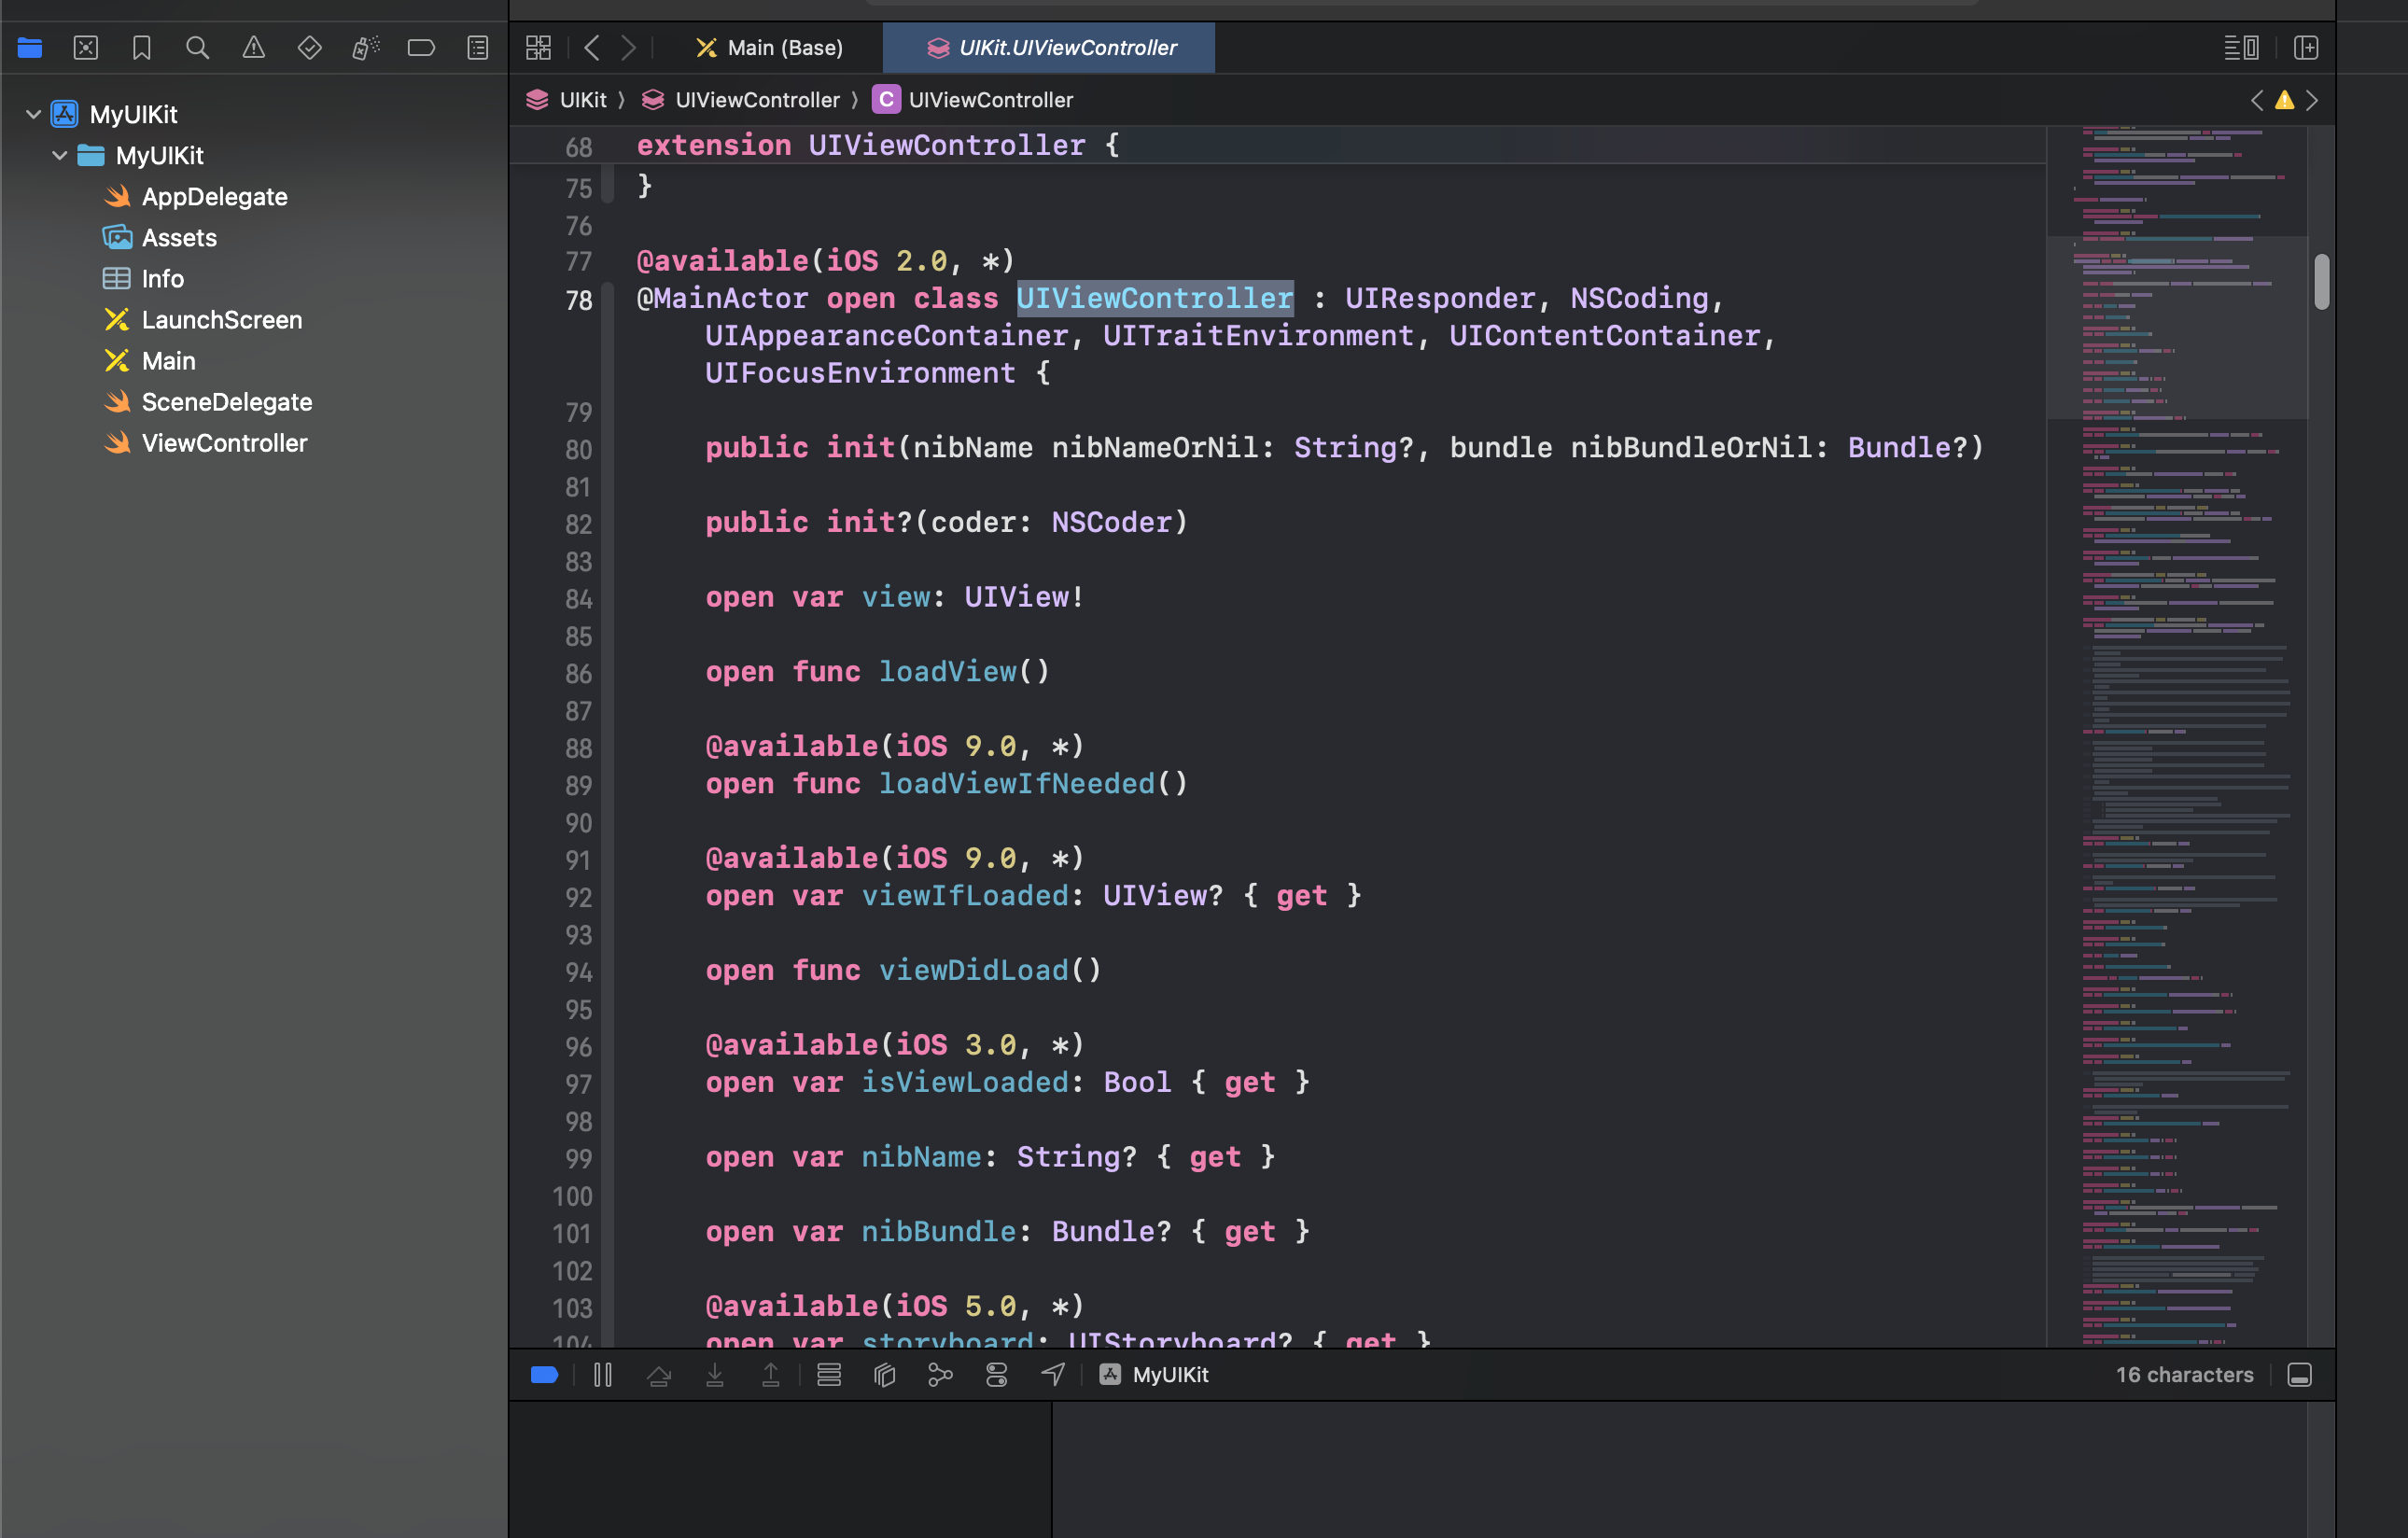
Task: Open the SceneDelegate file
Action: [226, 402]
